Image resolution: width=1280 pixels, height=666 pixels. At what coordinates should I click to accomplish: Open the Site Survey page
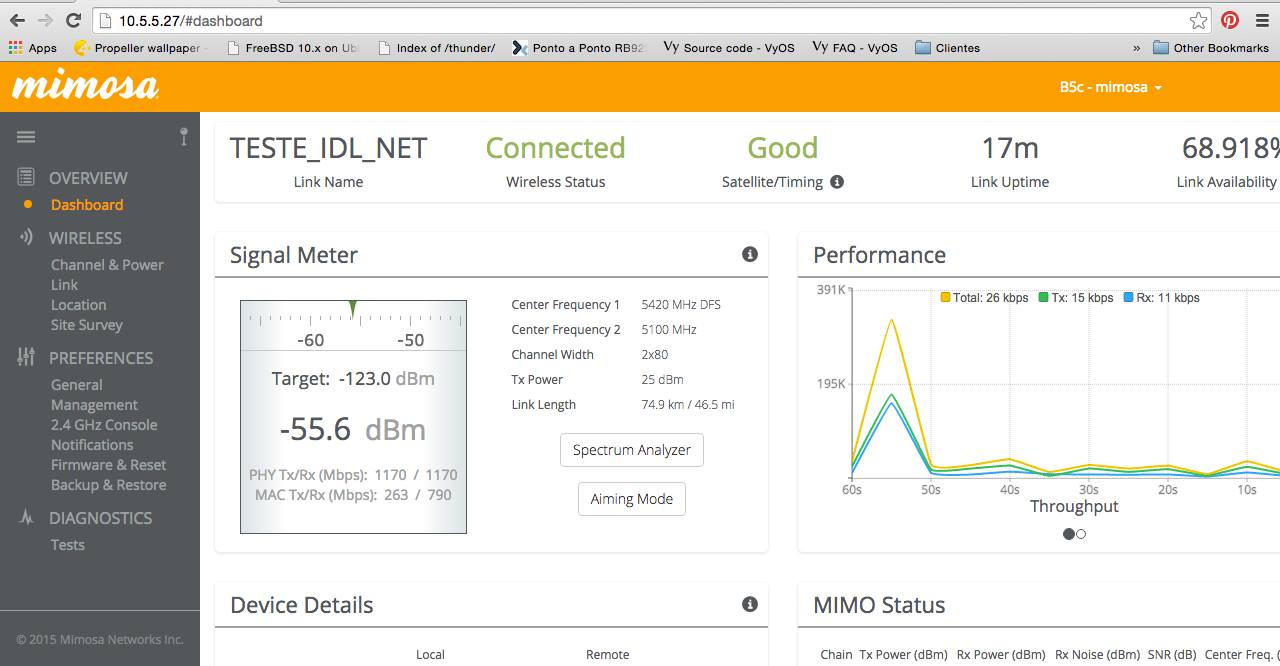[x=87, y=324]
